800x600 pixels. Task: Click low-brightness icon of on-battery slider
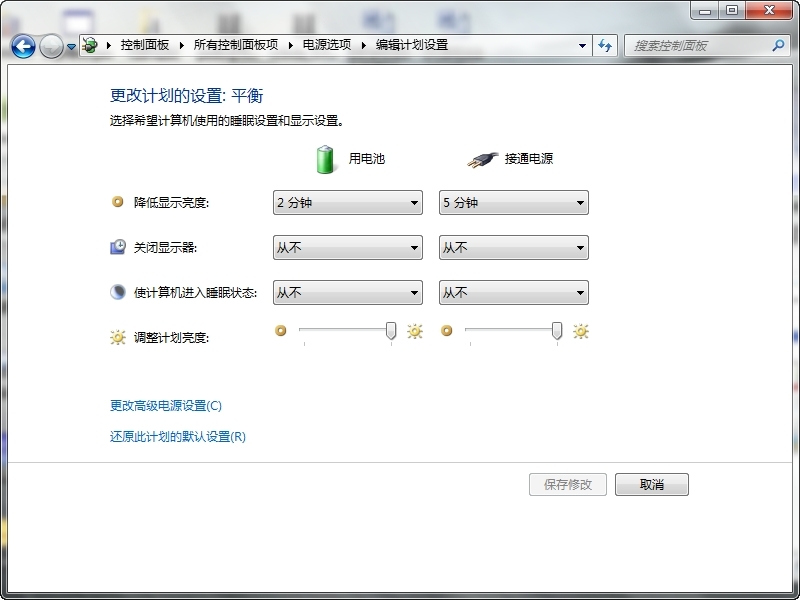click(x=281, y=331)
